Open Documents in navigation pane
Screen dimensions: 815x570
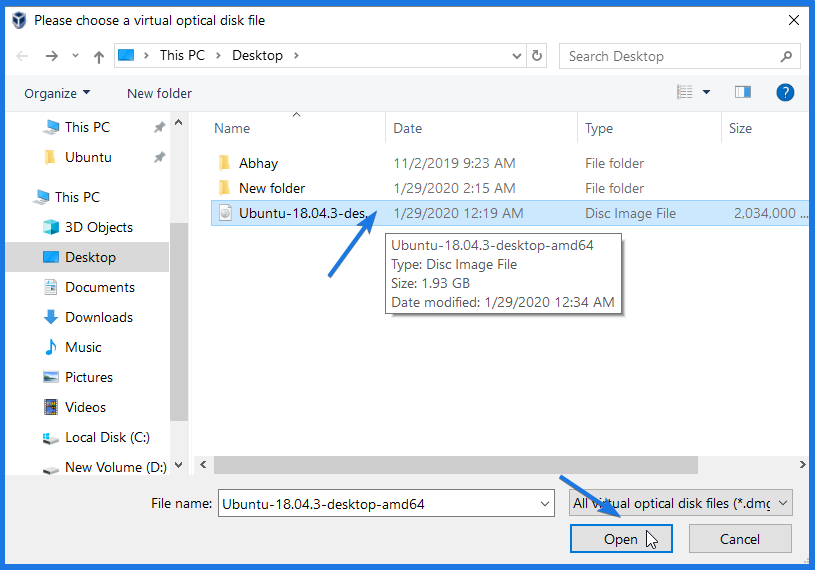(100, 287)
